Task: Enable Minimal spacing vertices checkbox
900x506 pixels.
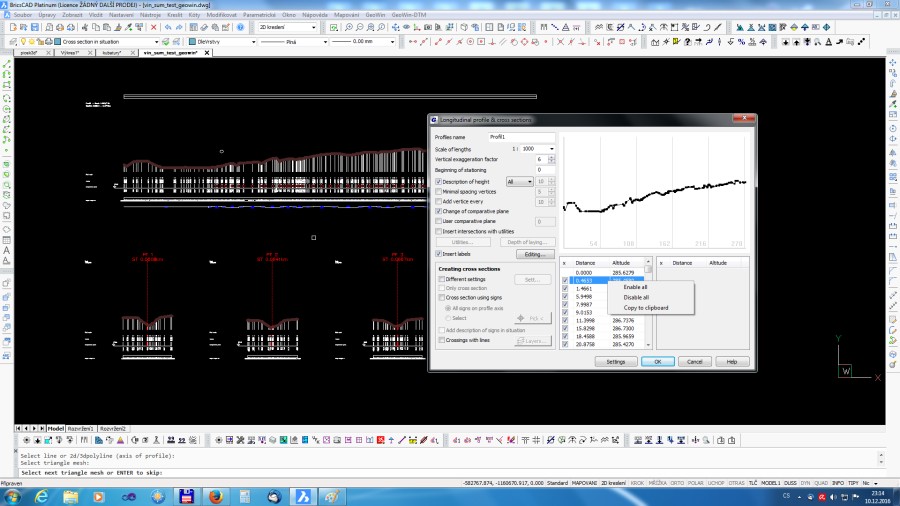Action: [x=439, y=192]
